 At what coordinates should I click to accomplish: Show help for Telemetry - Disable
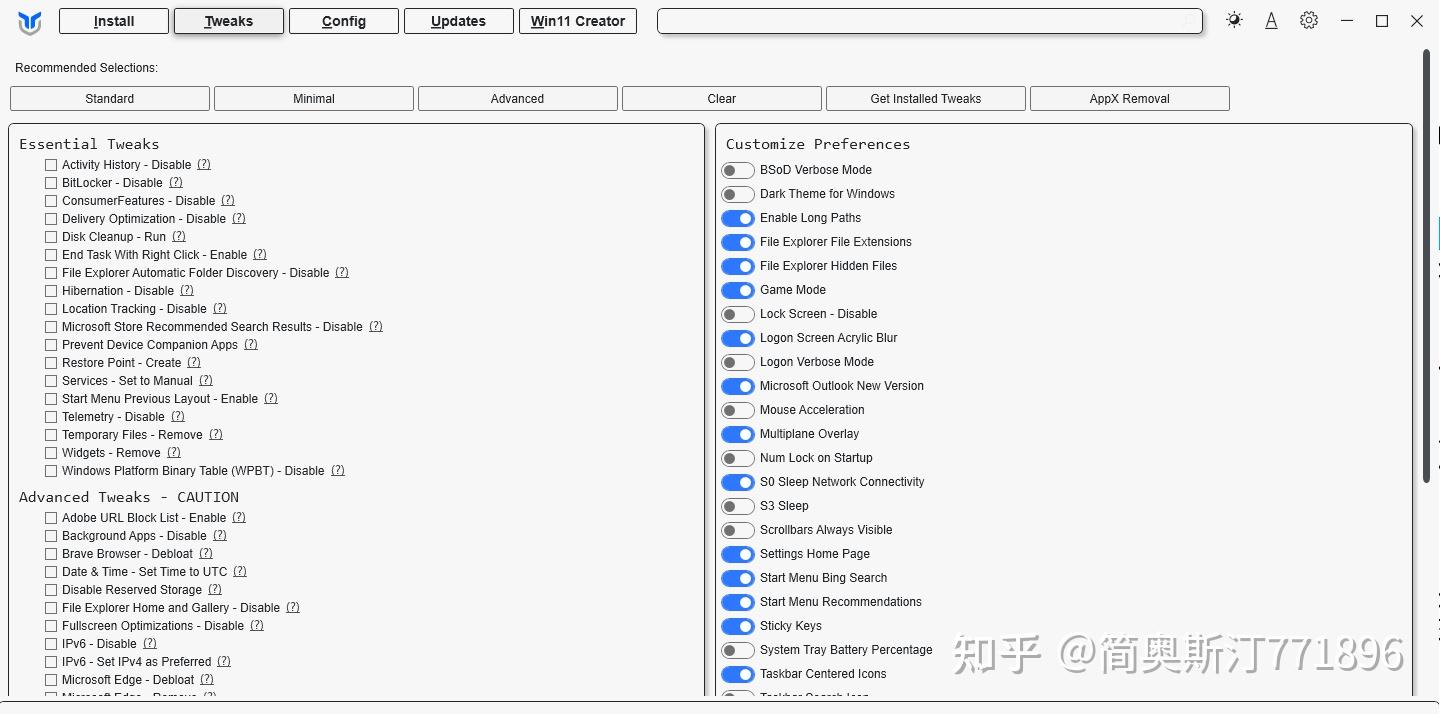coord(178,417)
